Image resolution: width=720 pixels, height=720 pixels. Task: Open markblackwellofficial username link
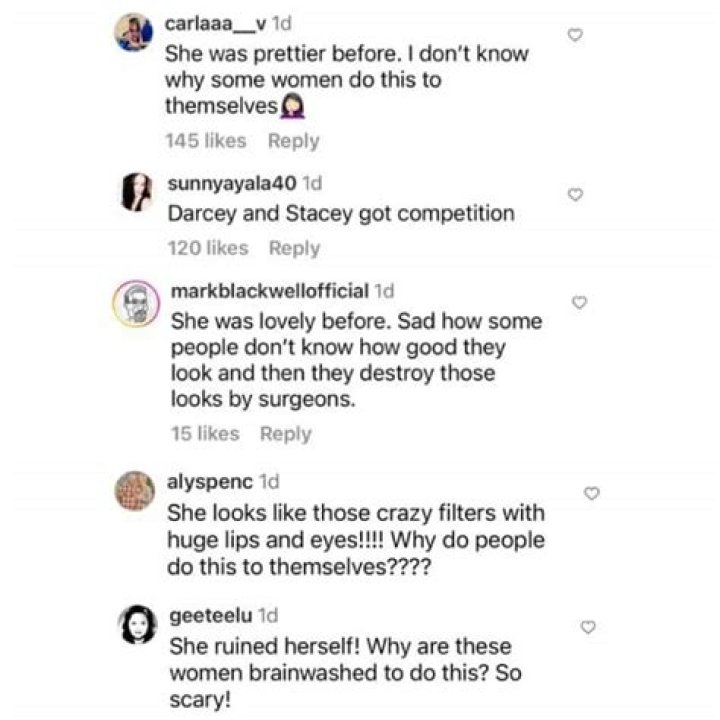pyautogui.click(x=270, y=291)
